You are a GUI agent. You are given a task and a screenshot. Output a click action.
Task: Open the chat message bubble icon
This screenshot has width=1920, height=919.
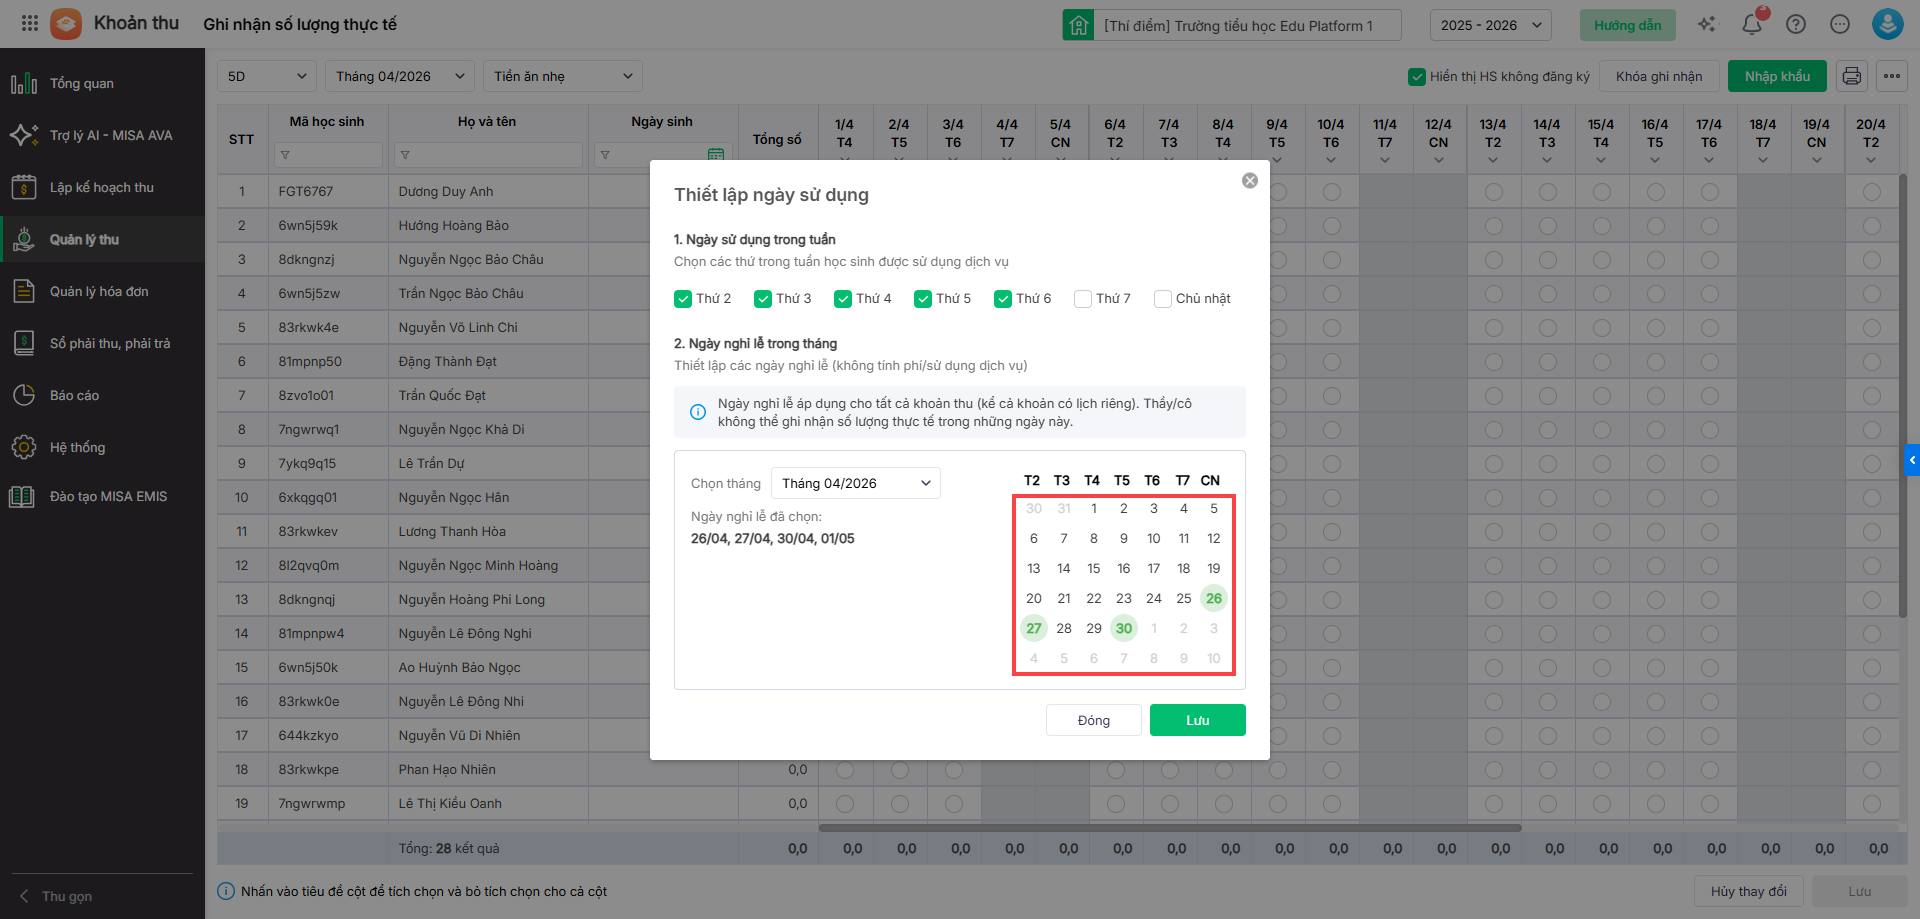tap(1840, 24)
